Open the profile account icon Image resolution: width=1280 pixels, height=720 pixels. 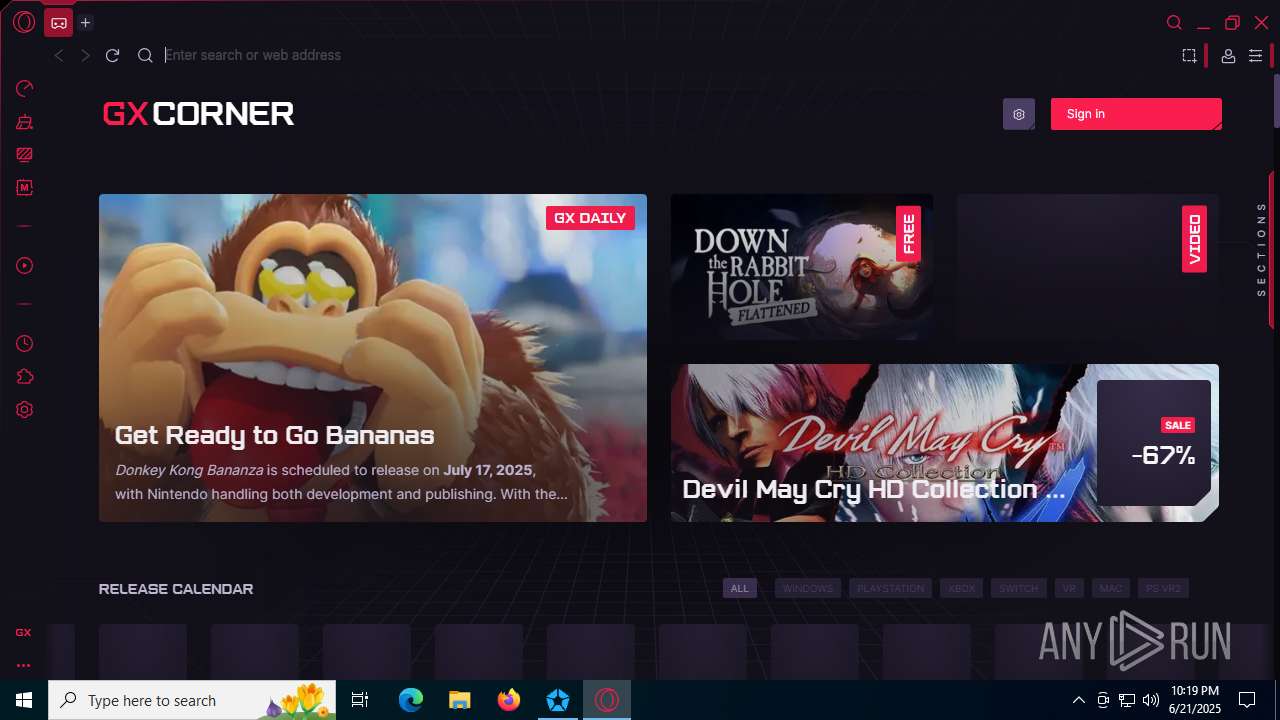point(1228,56)
